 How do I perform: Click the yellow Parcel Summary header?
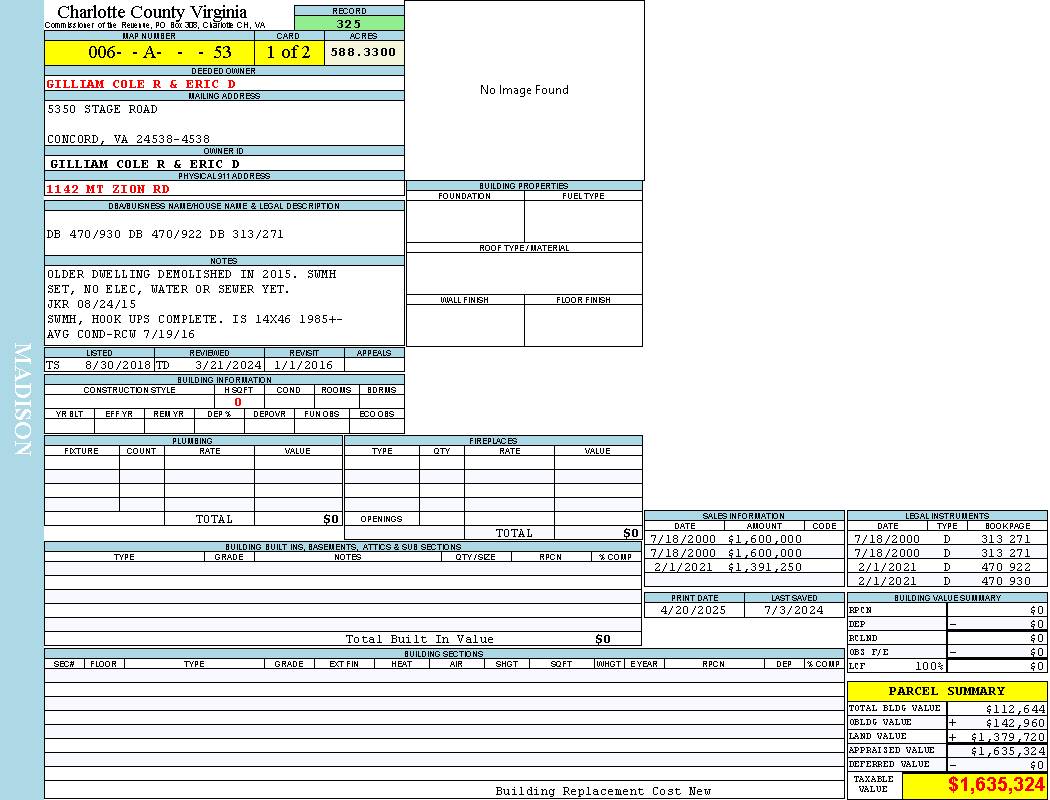946,691
